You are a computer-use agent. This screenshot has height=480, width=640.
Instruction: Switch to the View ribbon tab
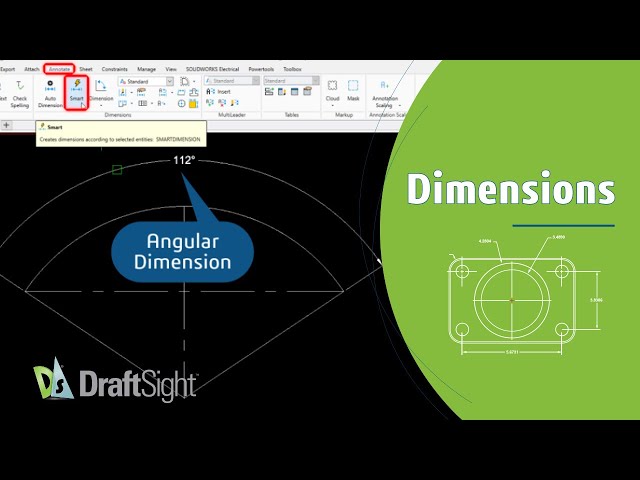(171, 69)
